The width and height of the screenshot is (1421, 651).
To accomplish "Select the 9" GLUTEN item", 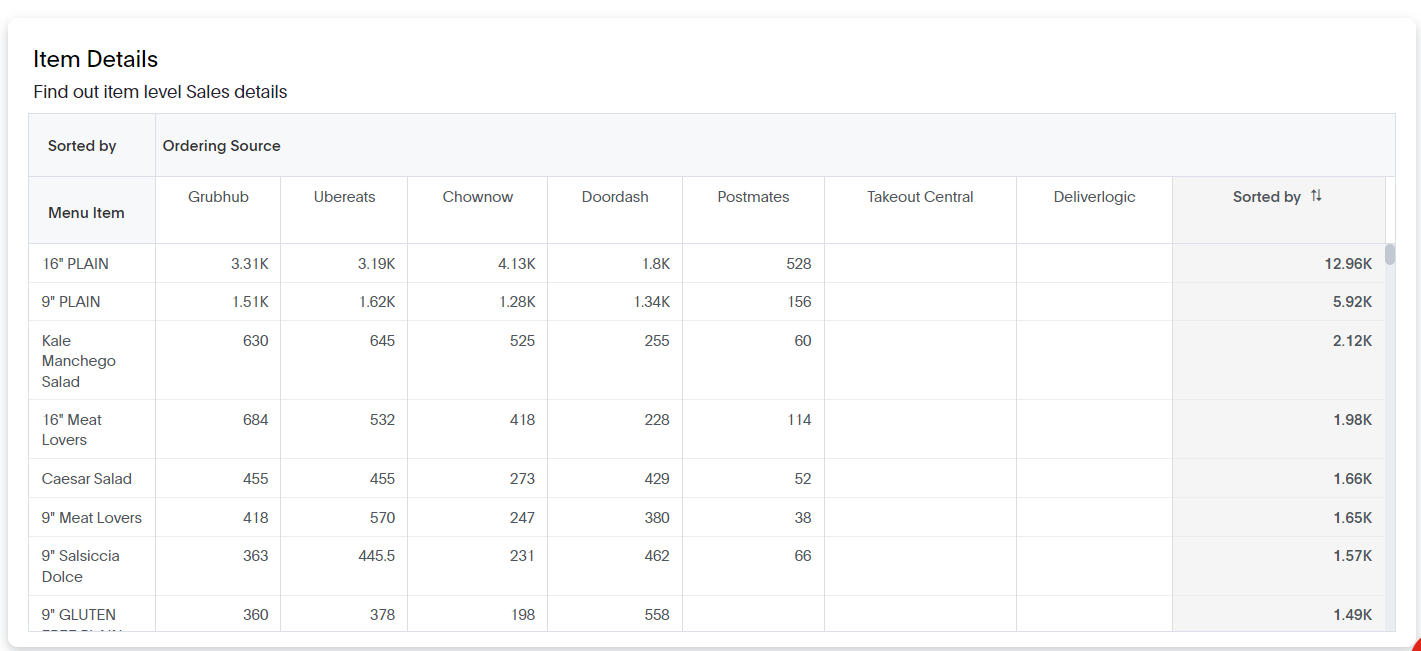I will (x=79, y=615).
